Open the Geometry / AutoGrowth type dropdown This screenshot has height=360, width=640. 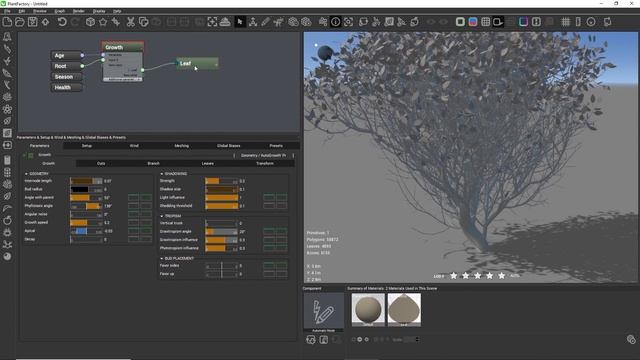[x=263, y=155]
